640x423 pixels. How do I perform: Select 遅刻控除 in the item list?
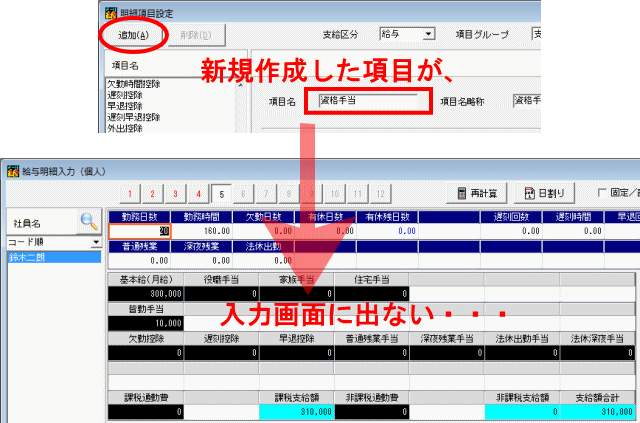click(124, 95)
